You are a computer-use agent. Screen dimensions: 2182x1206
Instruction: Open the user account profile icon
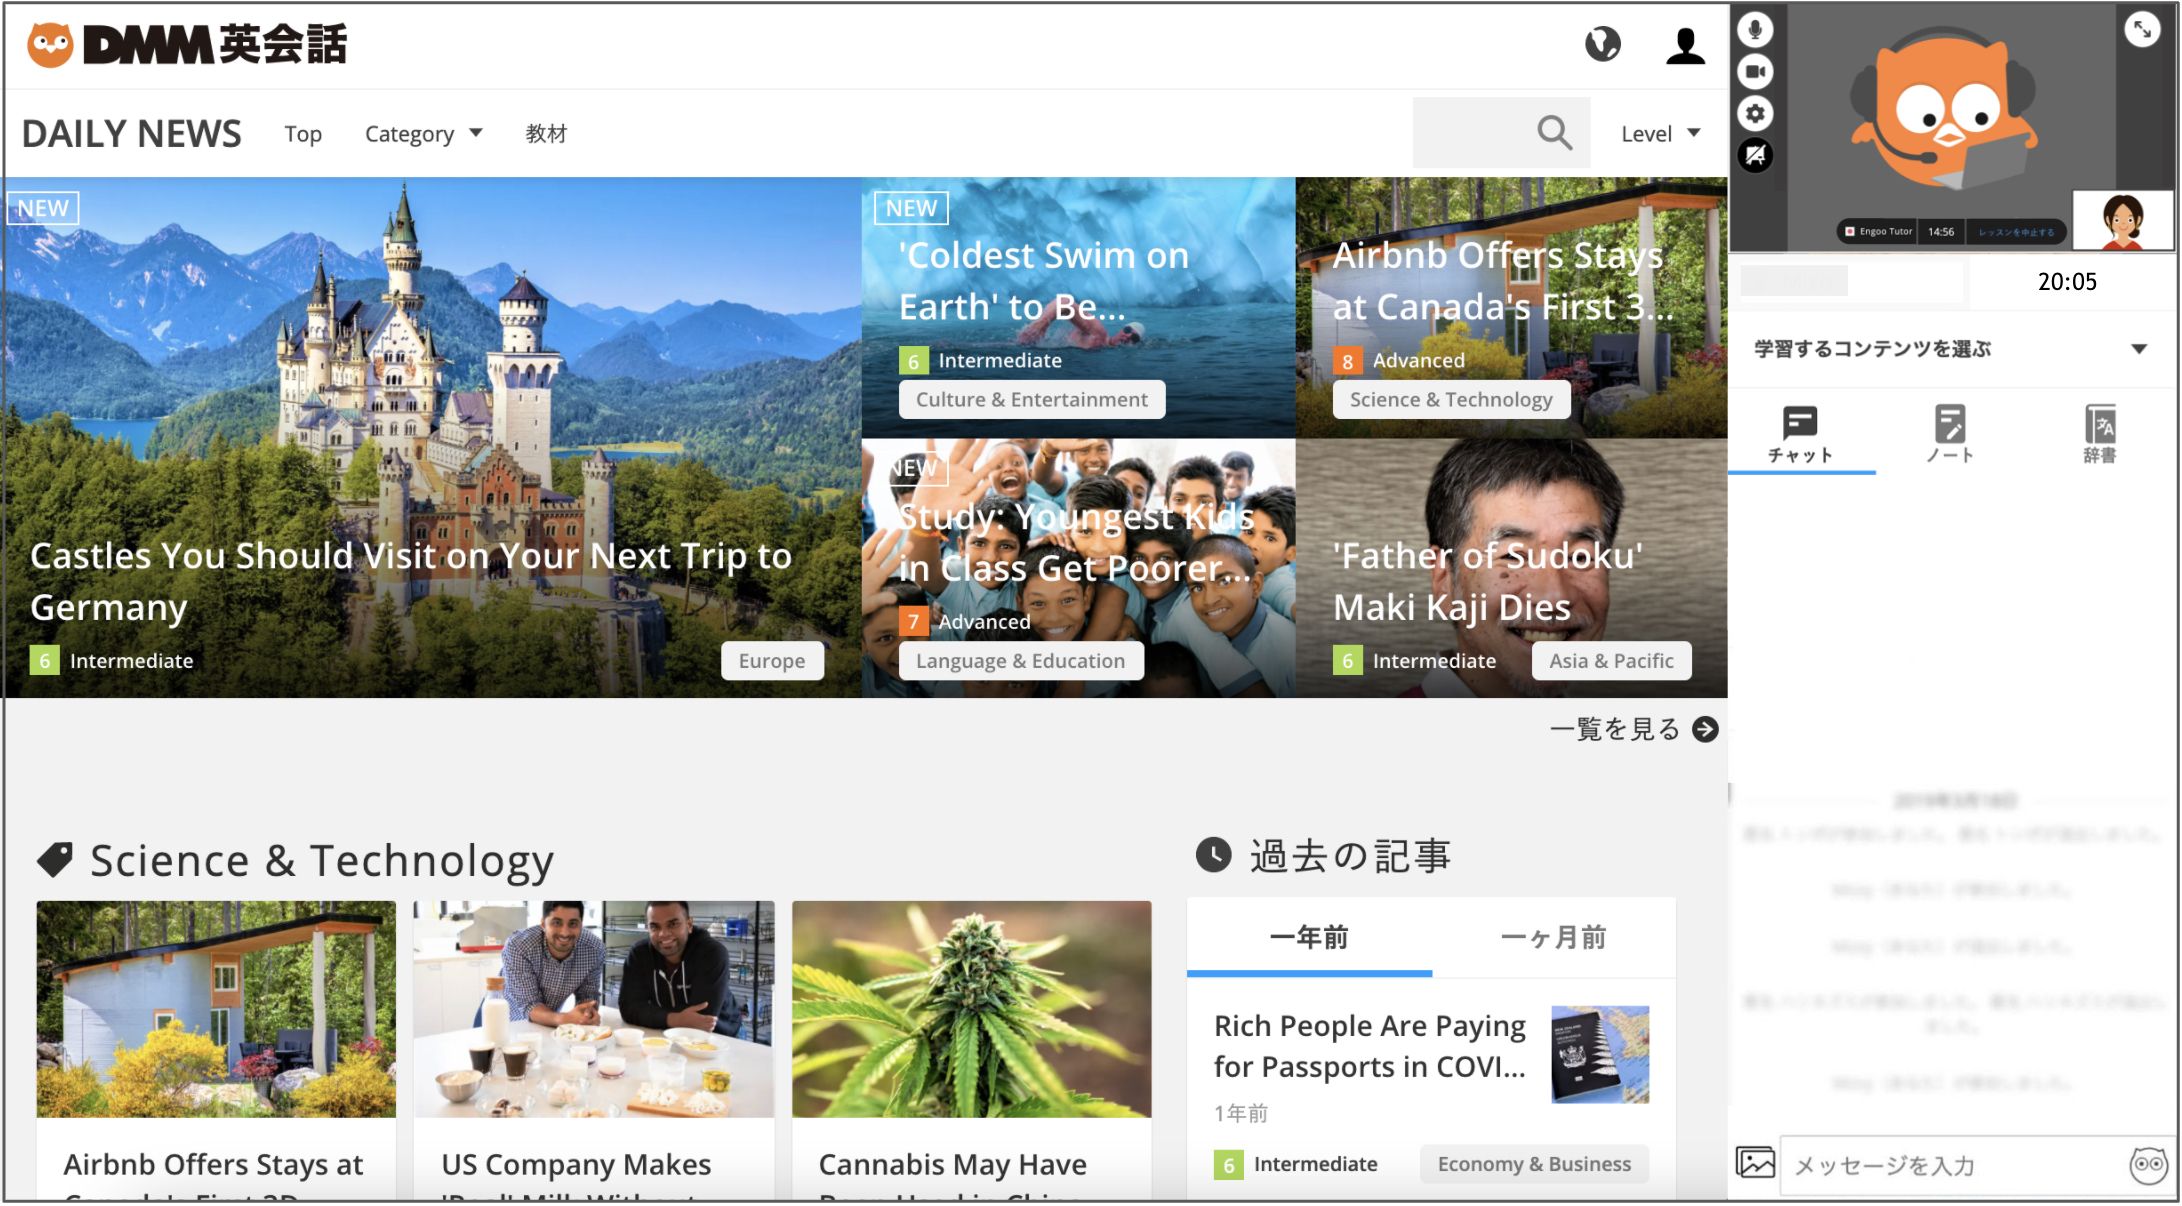(1685, 45)
